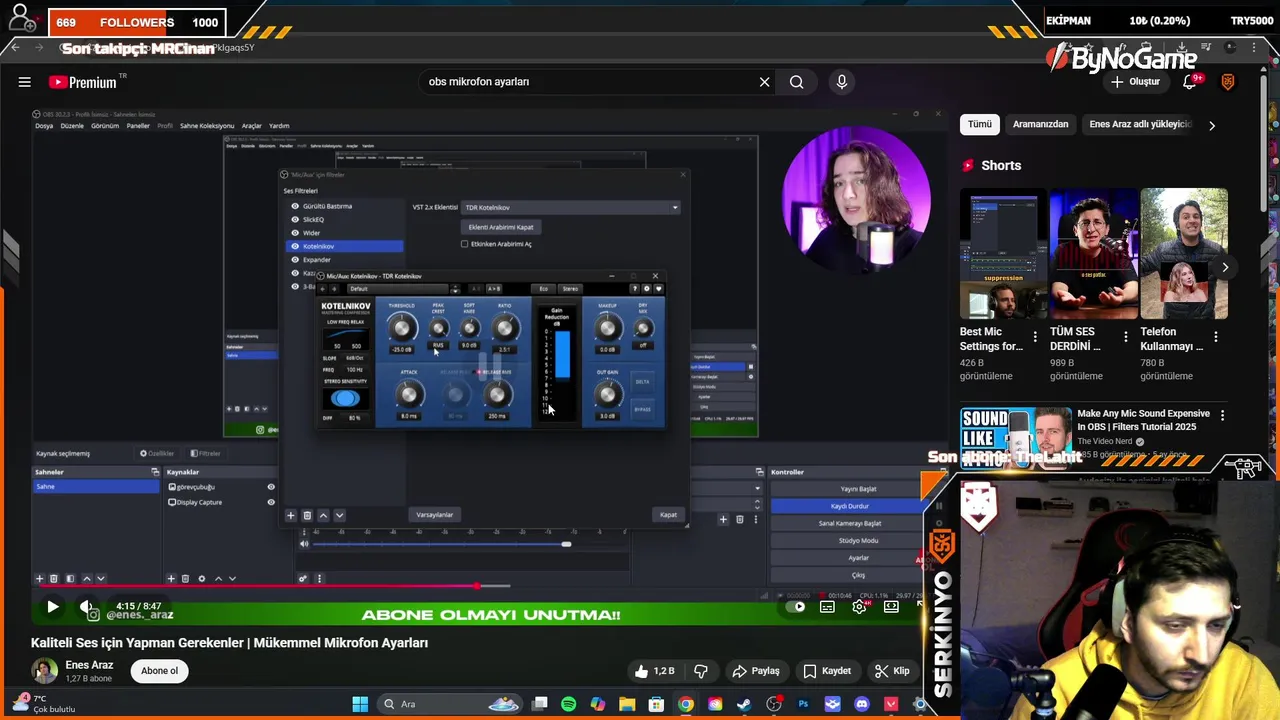Delete the selected filter with trash icon

click(x=307, y=516)
